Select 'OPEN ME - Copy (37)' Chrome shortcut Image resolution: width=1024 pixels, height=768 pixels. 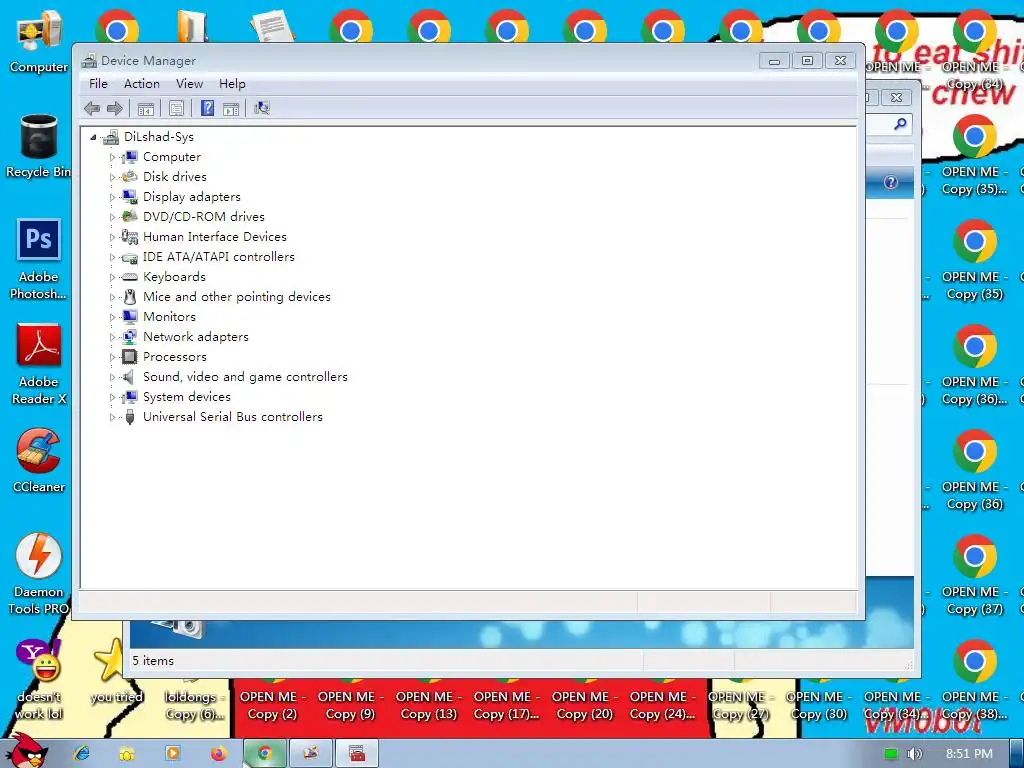(974, 575)
